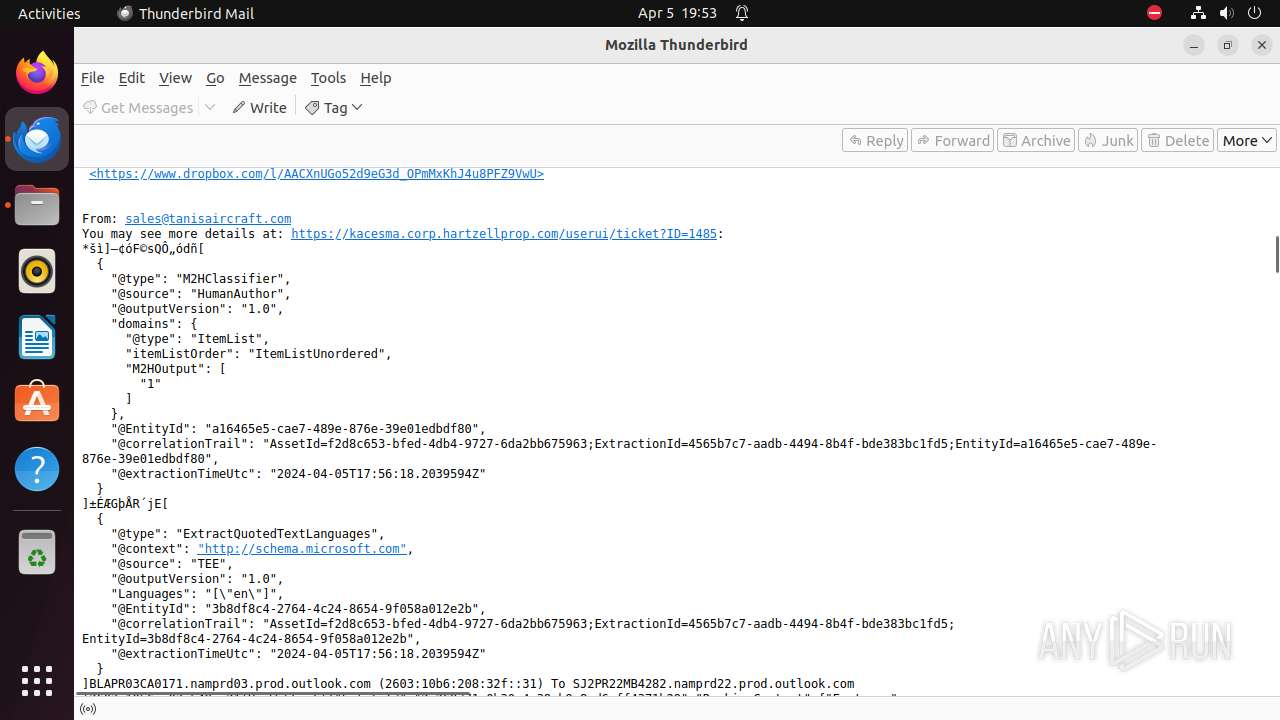Archive this message
The height and width of the screenshot is (720, 1280).
pyautogui.click(x=1037, y=140)
